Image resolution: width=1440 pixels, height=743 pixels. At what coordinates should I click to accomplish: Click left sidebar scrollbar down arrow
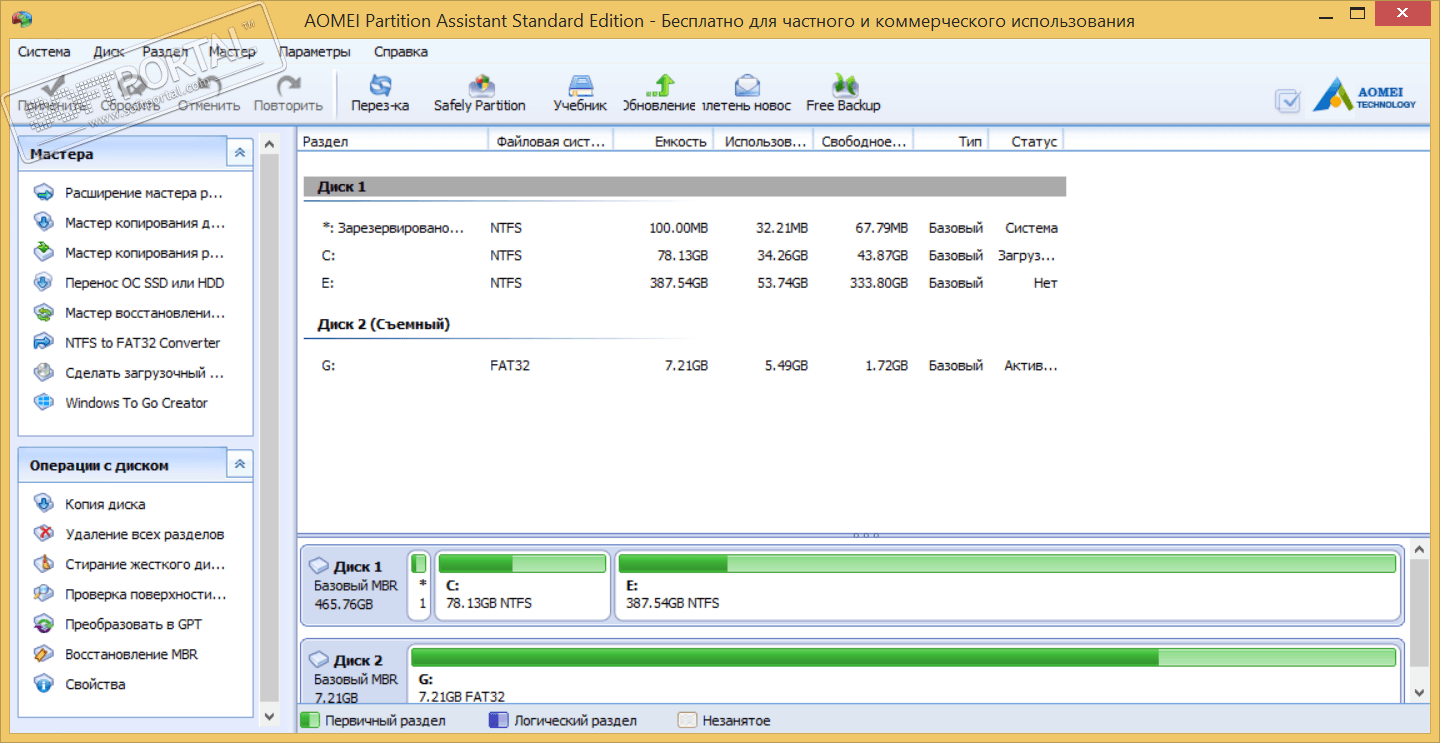(269, 716)
